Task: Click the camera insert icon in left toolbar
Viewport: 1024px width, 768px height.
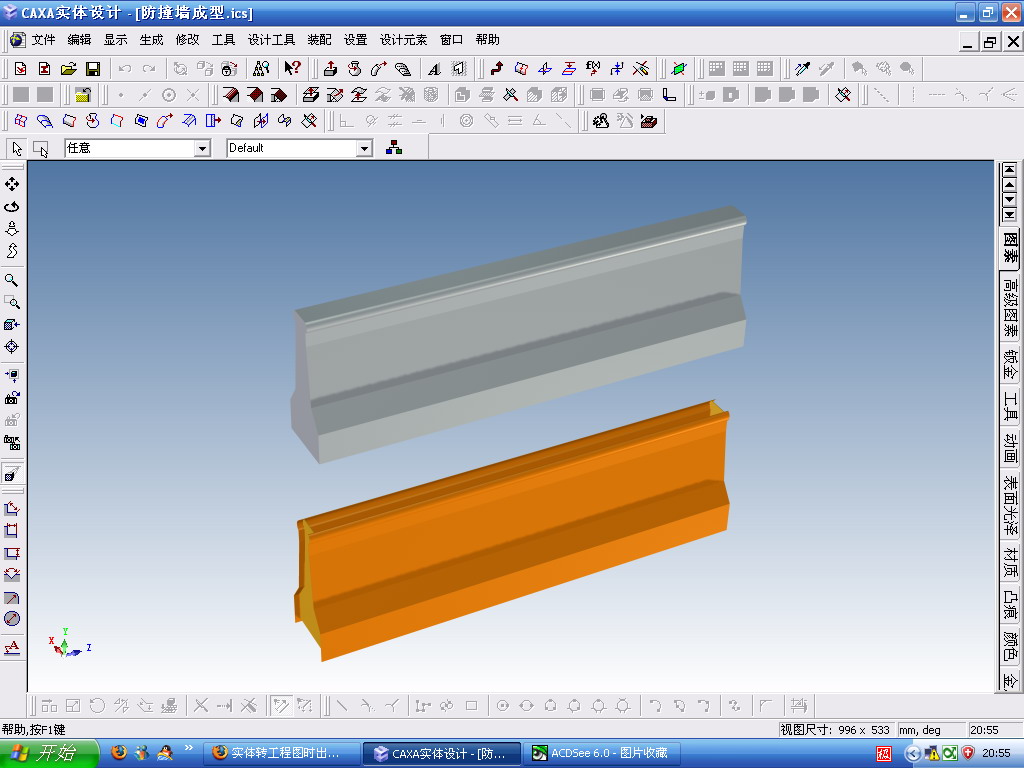Action: click(12, 398)
